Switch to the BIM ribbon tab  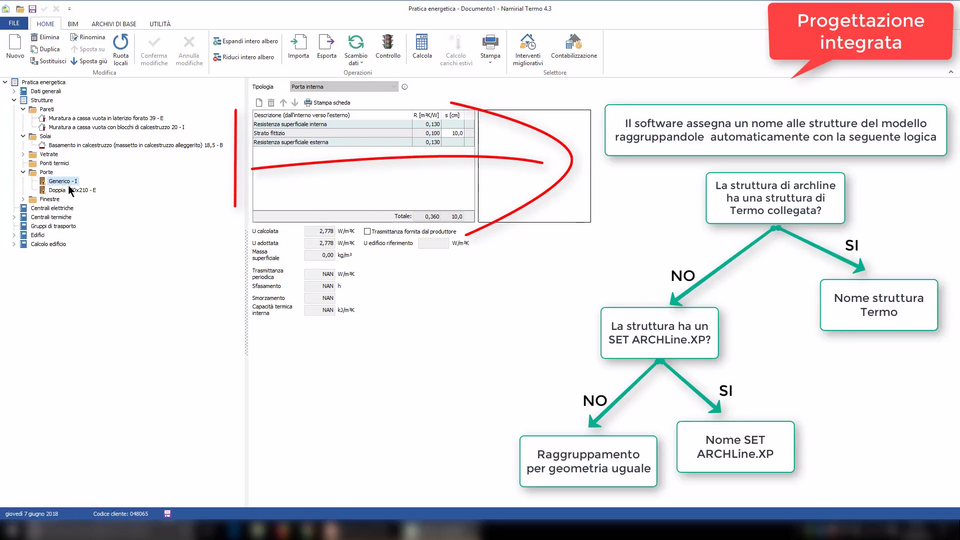73,24
